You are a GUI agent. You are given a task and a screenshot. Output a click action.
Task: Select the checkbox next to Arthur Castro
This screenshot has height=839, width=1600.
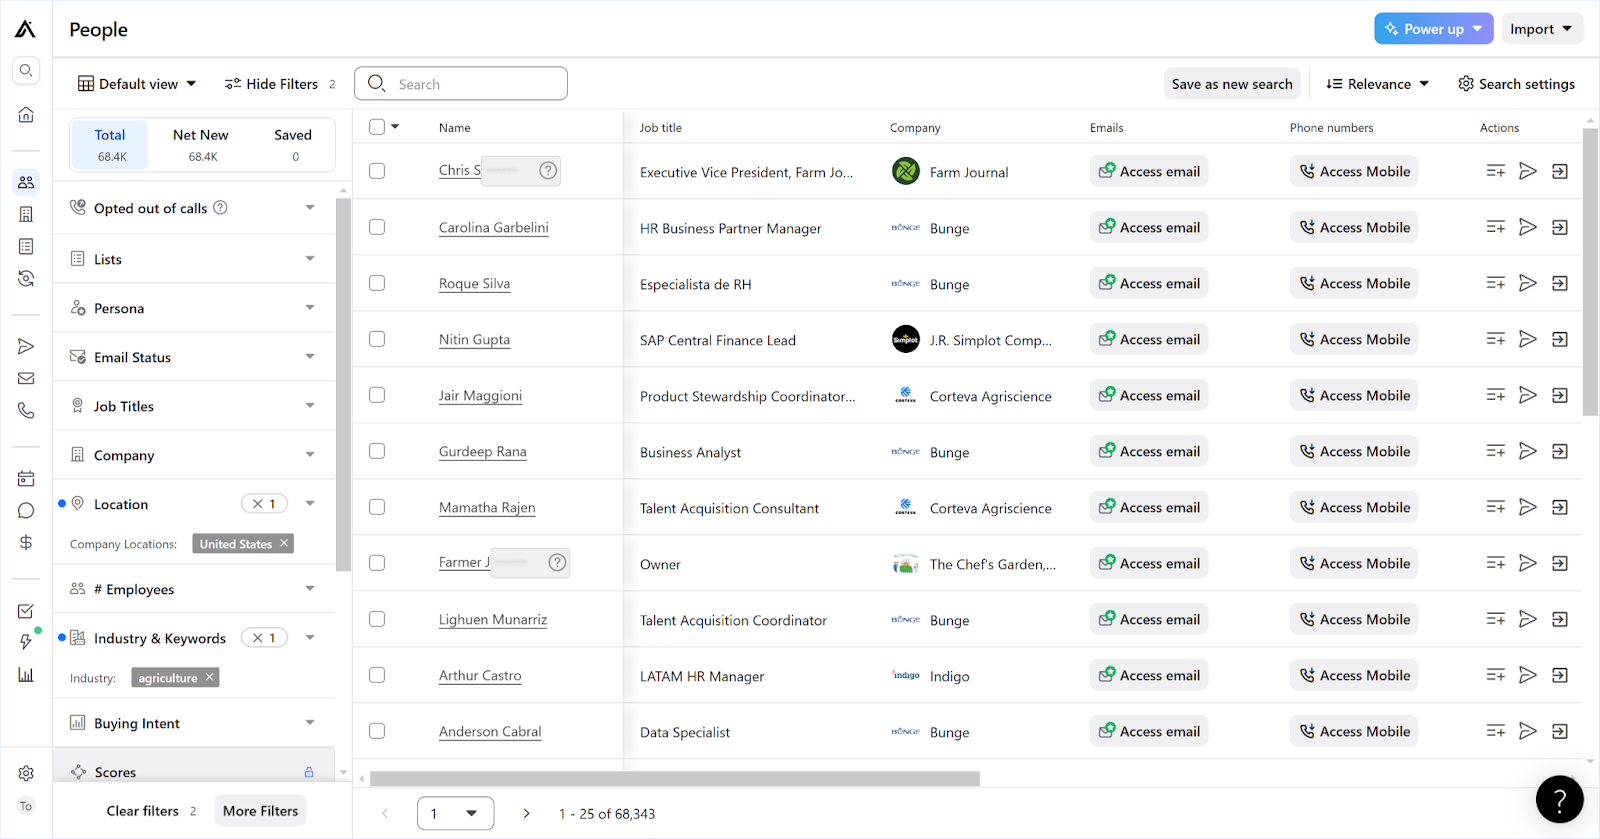[377, 675]
